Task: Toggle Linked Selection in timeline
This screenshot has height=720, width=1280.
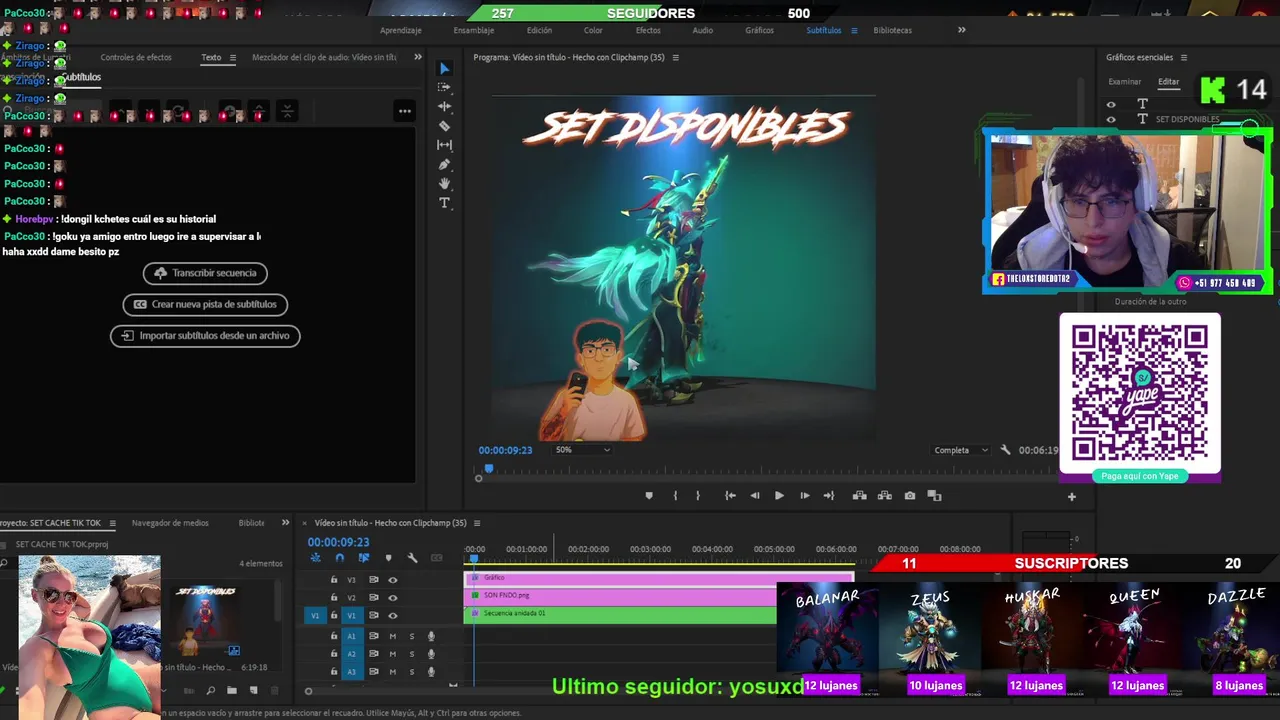Action: pos(363,558)
